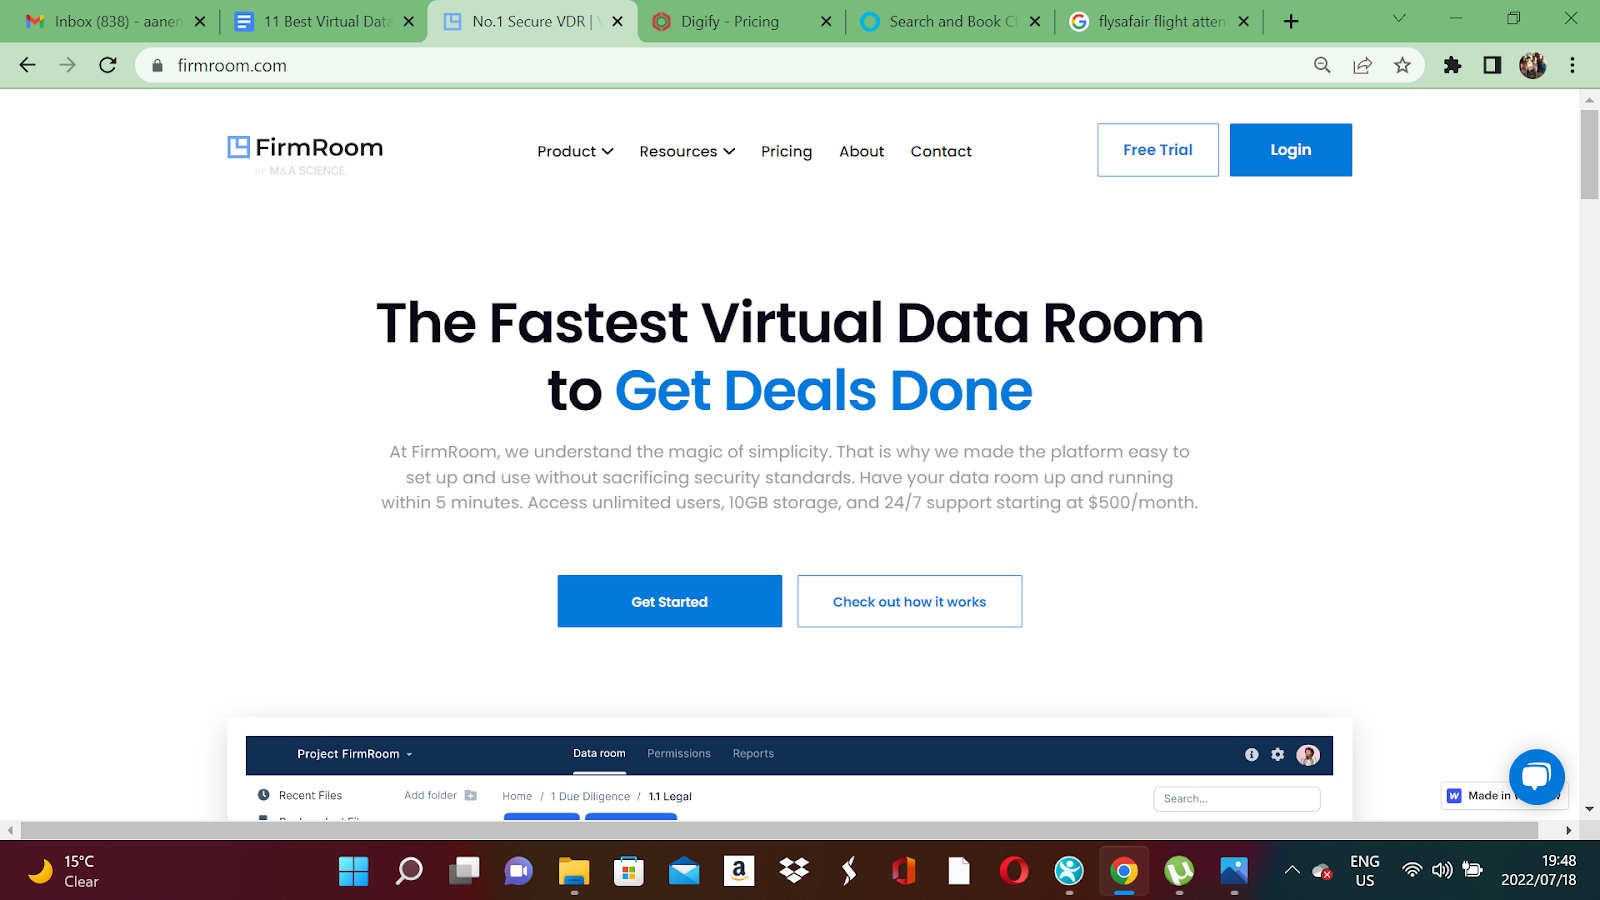This screenshot has height=900, width=1600.
Task: Show hidden system tray icons
Action: (1292, 870)
